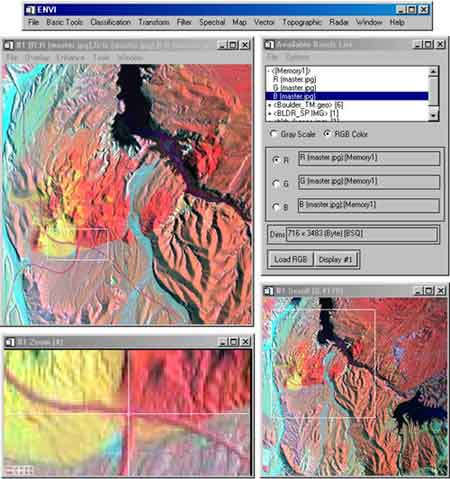This screenshot has height=479, width=450.
Task: Click the Zoom window title bar icon
Action: coord(9,342)
